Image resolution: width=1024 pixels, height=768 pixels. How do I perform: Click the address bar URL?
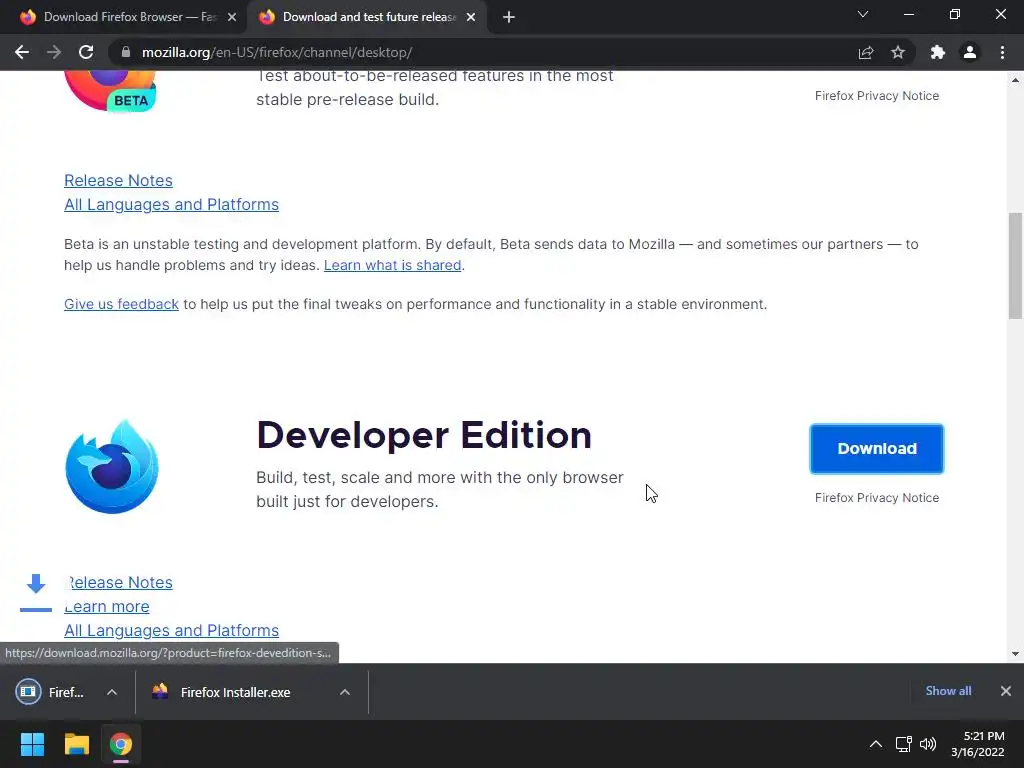click(277, 52)
